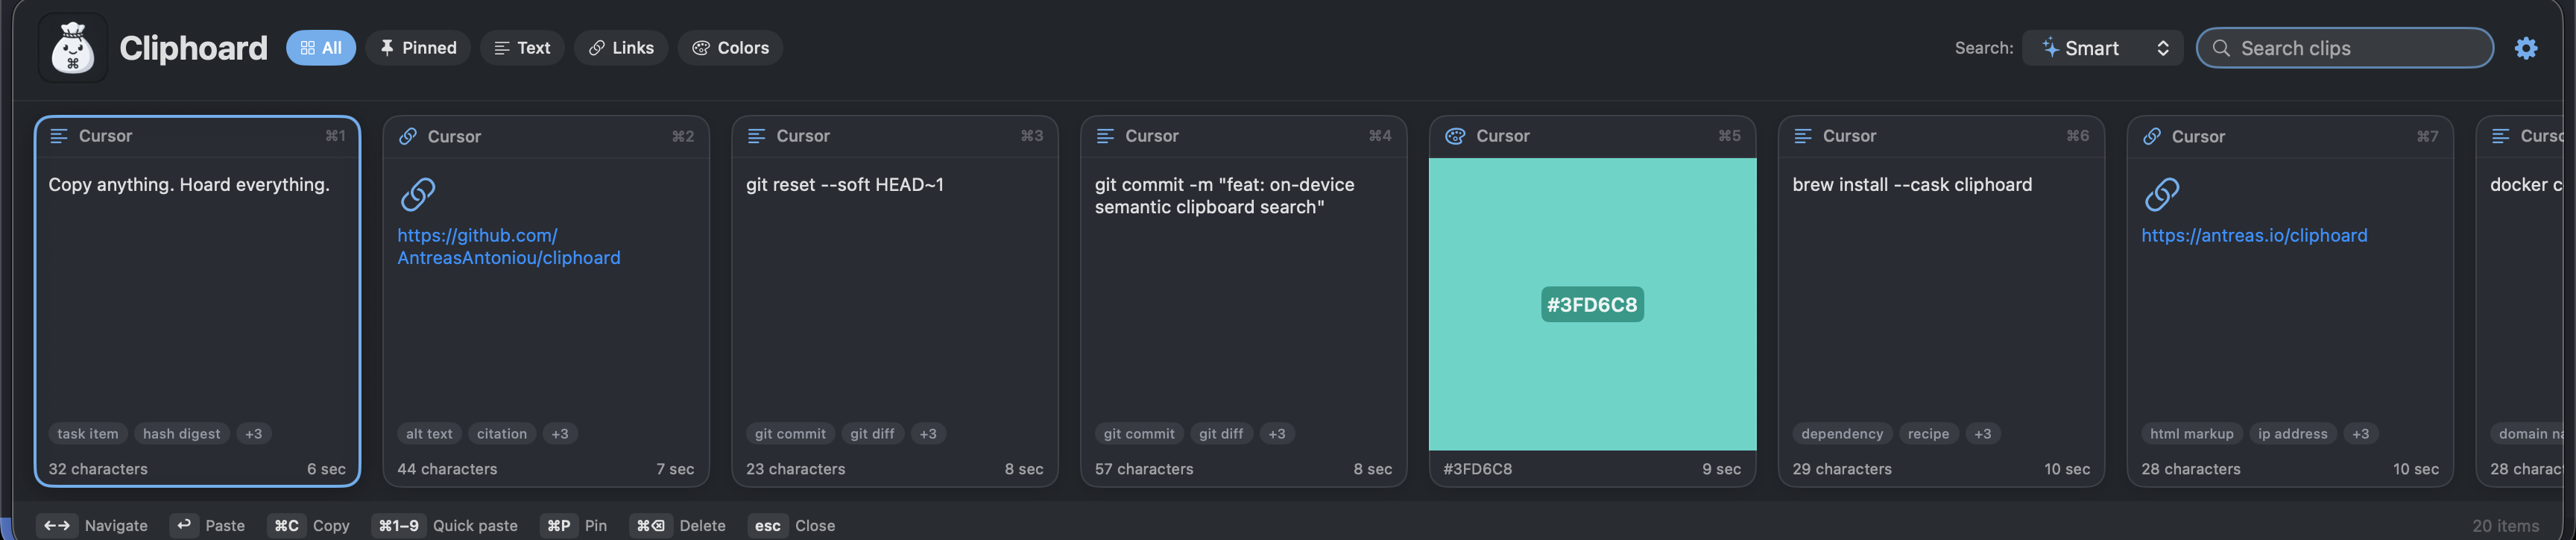Click the #3FD6C8 hex label badge
2576x540 pixels.
1592,305
